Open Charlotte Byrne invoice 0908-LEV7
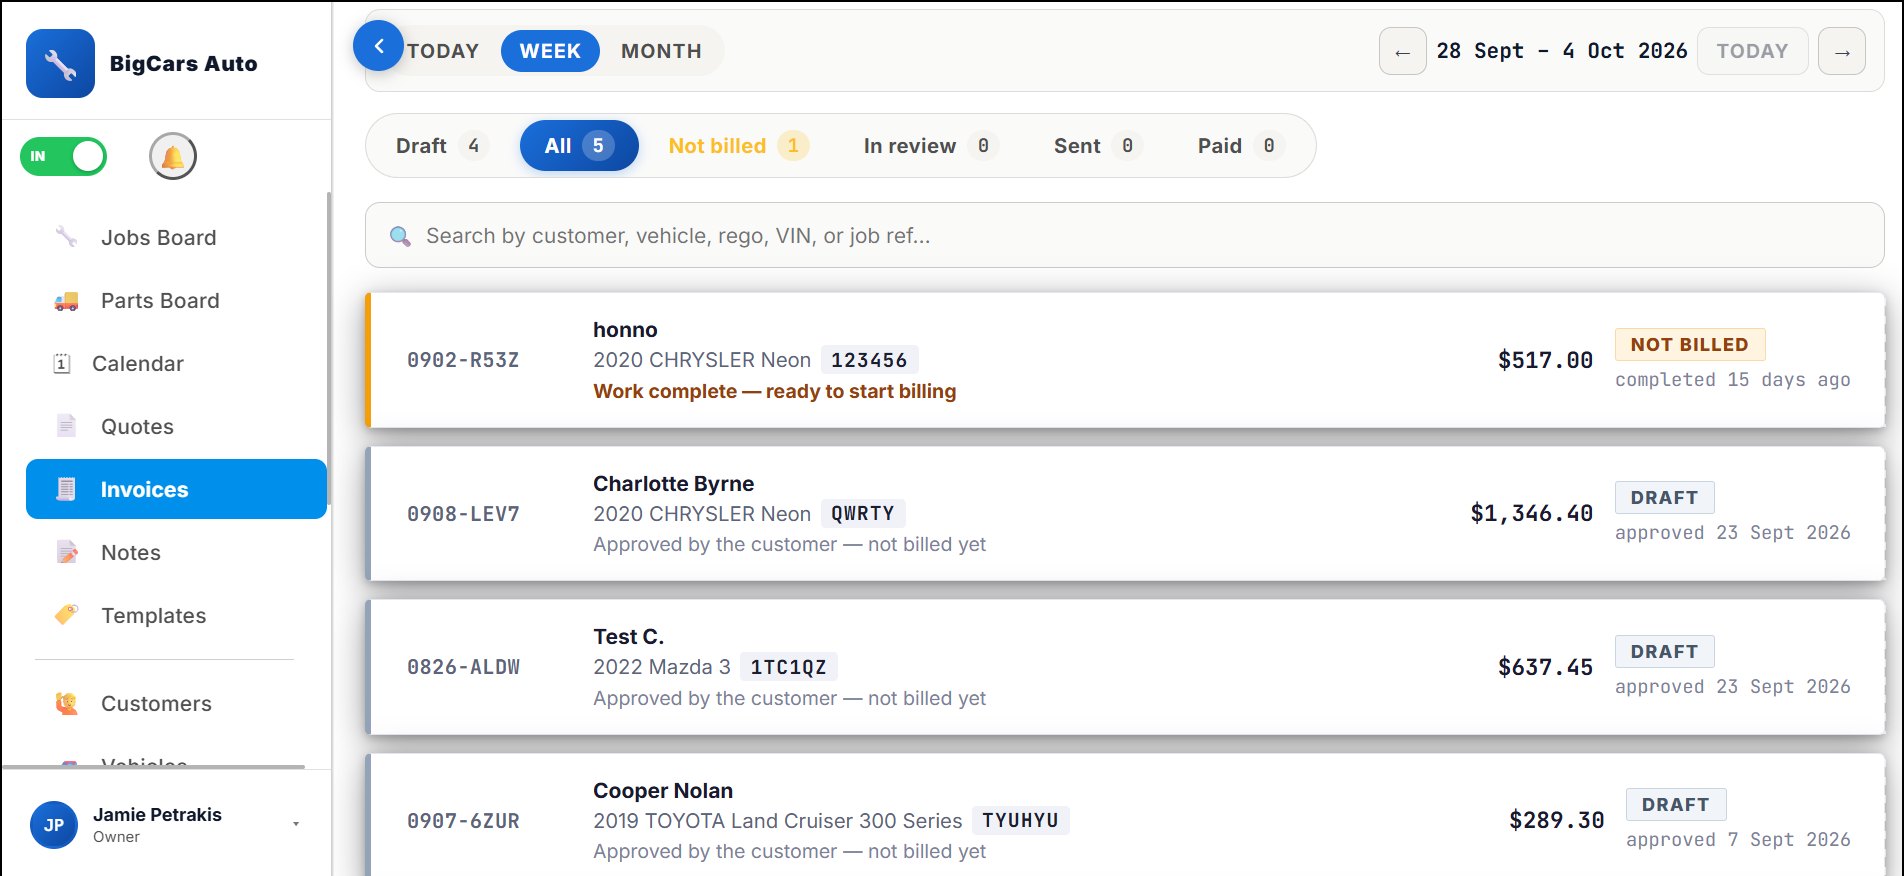The image size is (1904, 876). point(1125,514)
